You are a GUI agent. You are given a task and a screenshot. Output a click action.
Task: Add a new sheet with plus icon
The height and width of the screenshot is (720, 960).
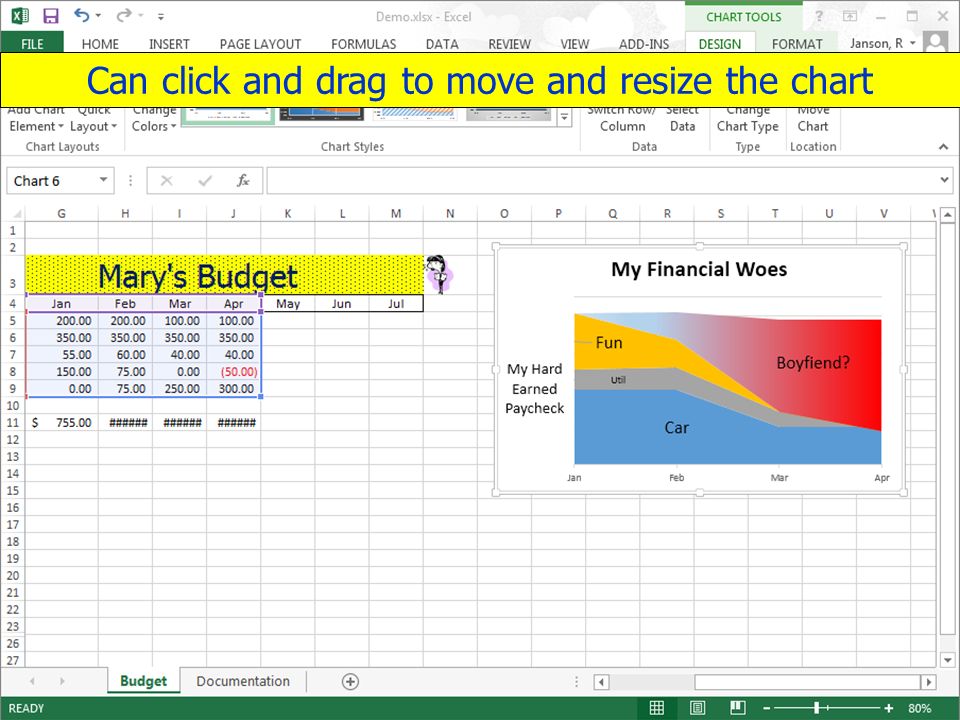coord(350,681)
